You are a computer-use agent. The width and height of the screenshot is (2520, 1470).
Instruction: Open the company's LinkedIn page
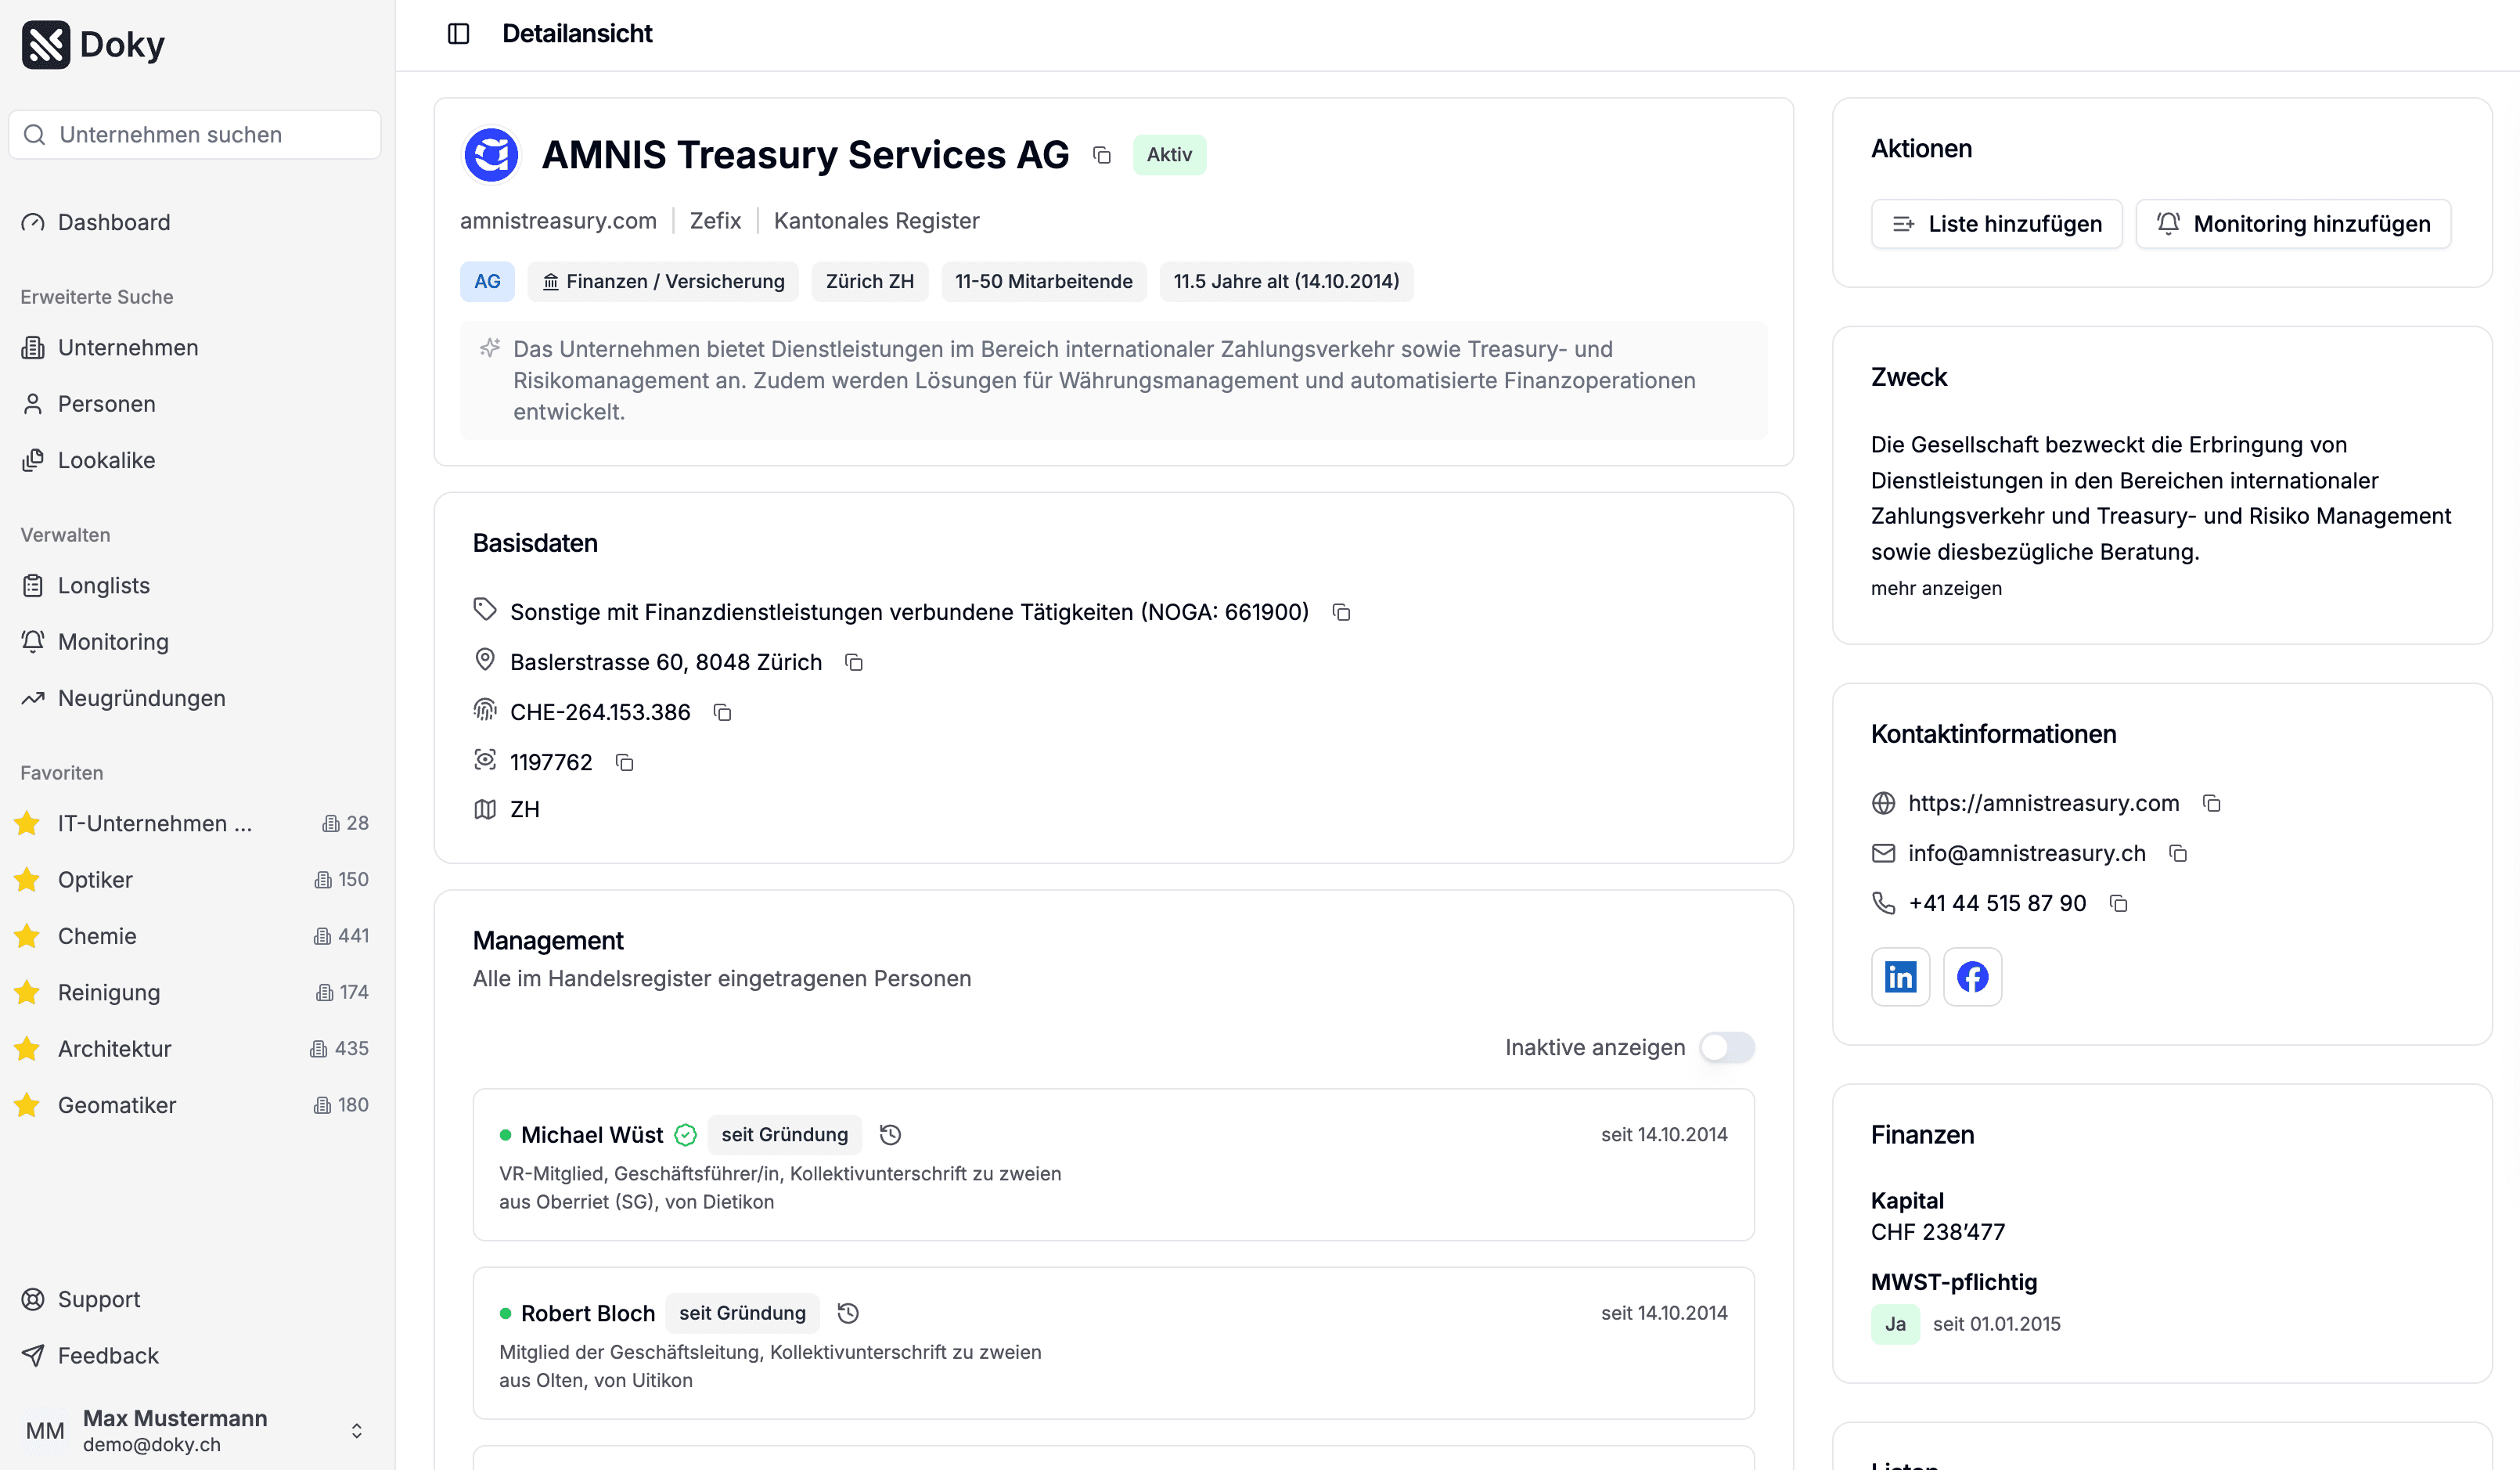1899,976
